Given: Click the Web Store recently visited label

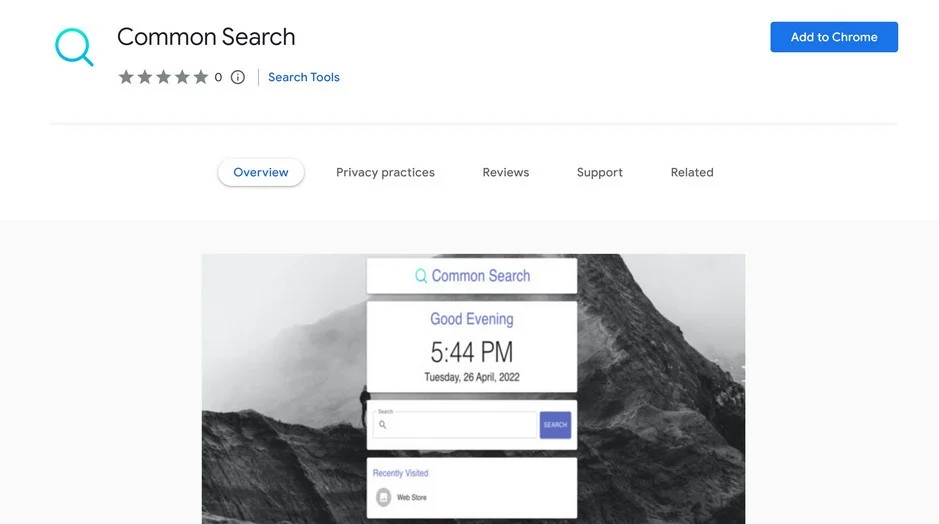Looking at the screenshot, I should pos(411,498).
